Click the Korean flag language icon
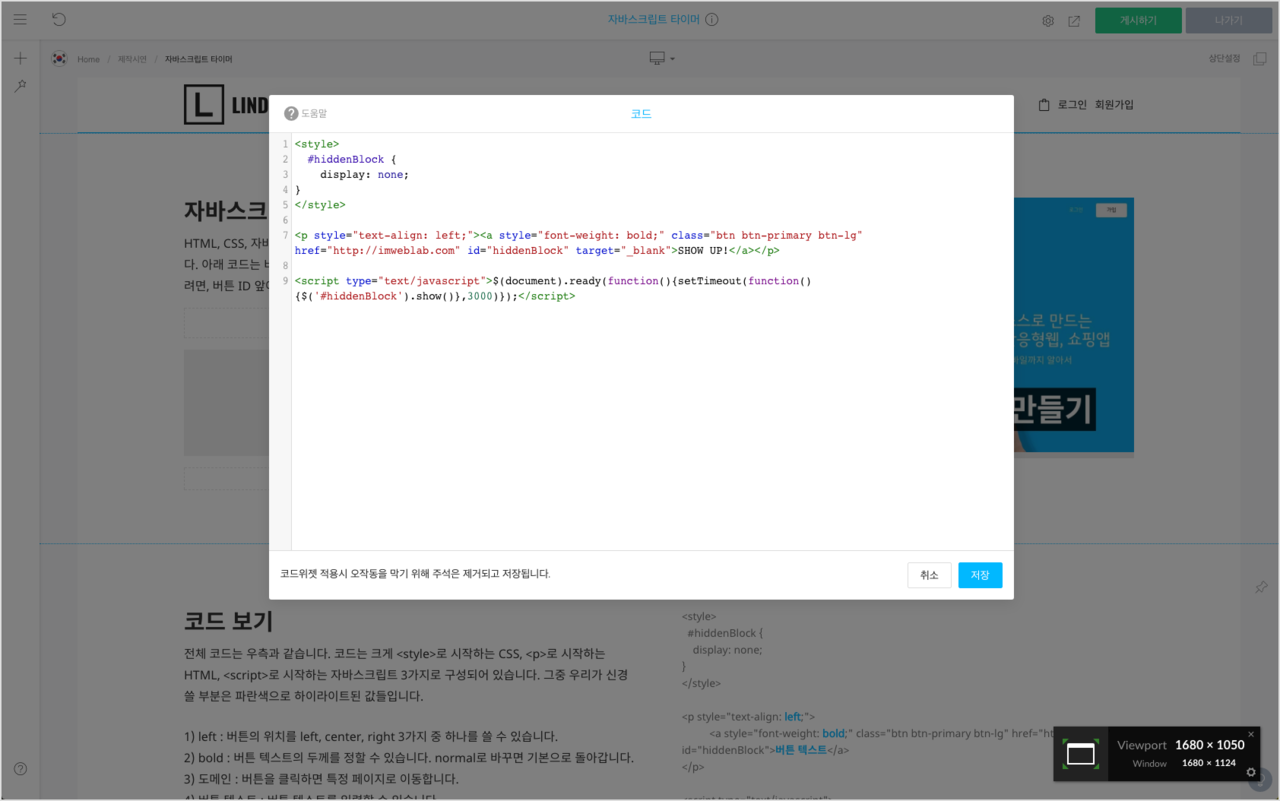 click(x=59, y=59)
